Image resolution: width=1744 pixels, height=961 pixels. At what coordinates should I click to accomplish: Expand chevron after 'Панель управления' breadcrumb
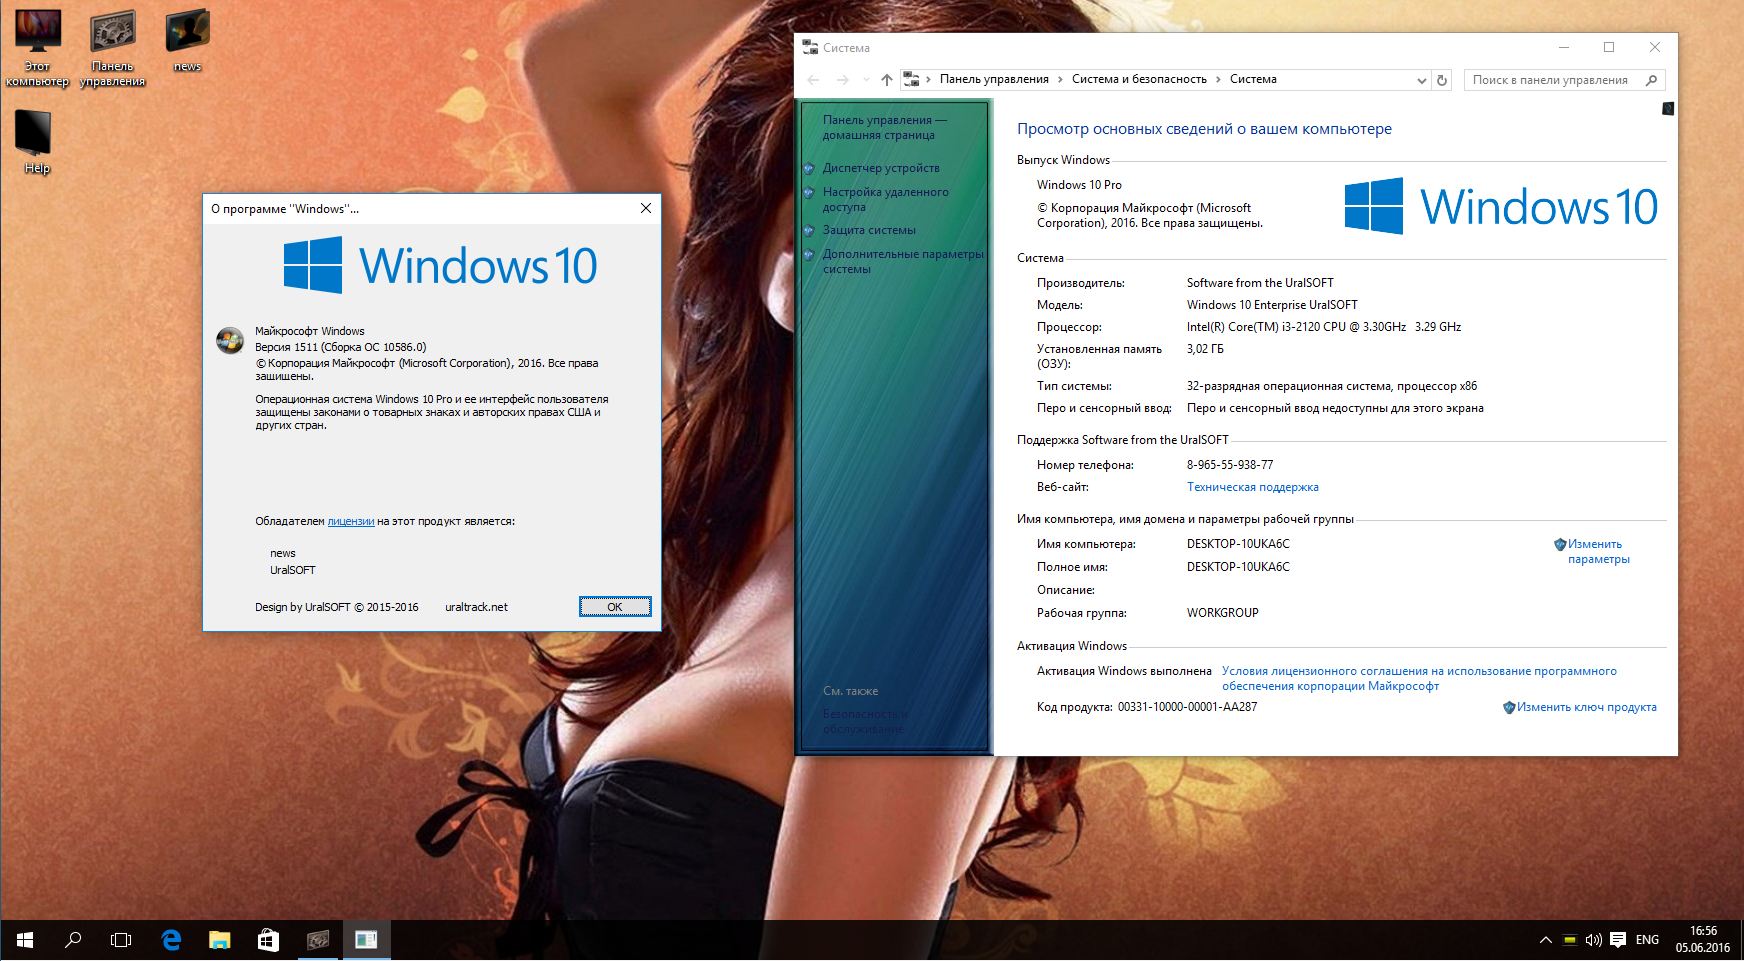tap(1061, 79)
